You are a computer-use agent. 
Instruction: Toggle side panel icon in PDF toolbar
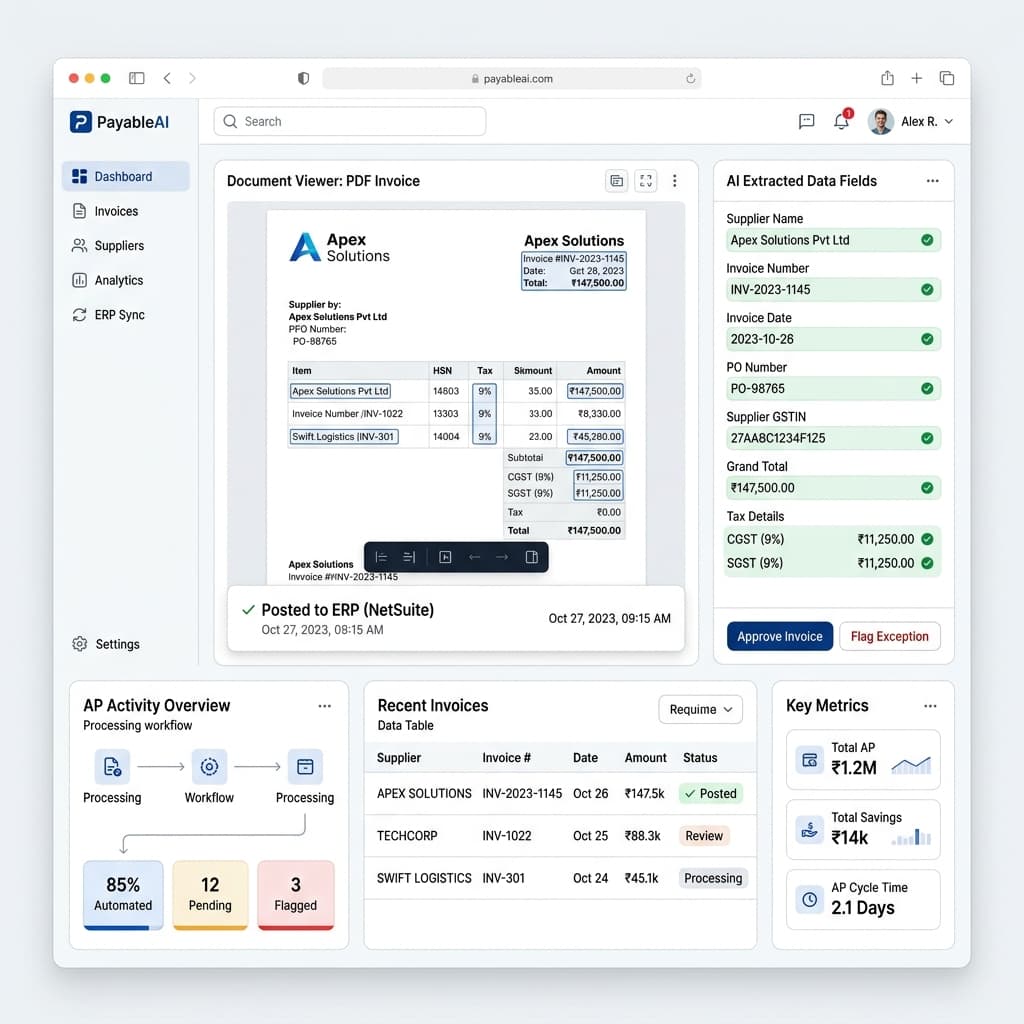[x=532, y=557]
